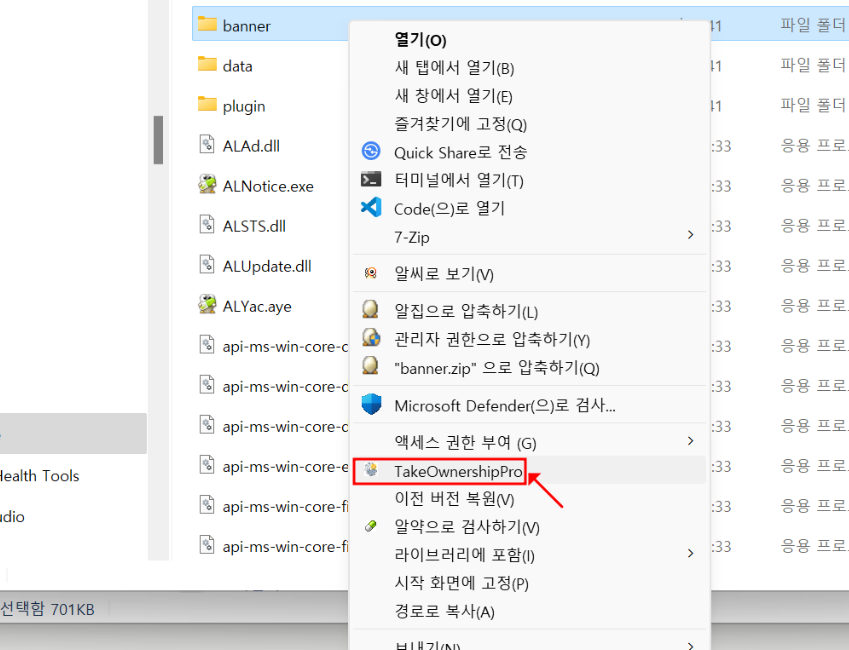The image size is (849, 650).
Task: Select Quick Share로 전송 entry
Action: pos(530,152)
